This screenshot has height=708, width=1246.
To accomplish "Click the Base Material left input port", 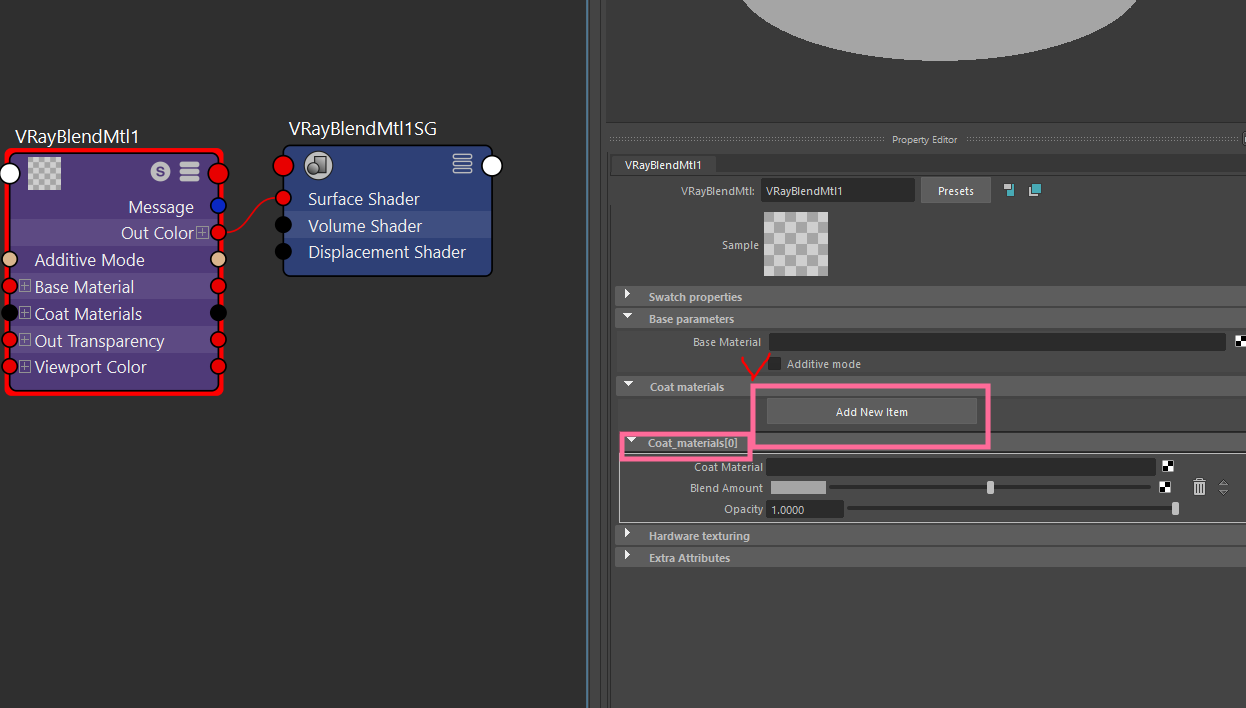I will (10, 286).
